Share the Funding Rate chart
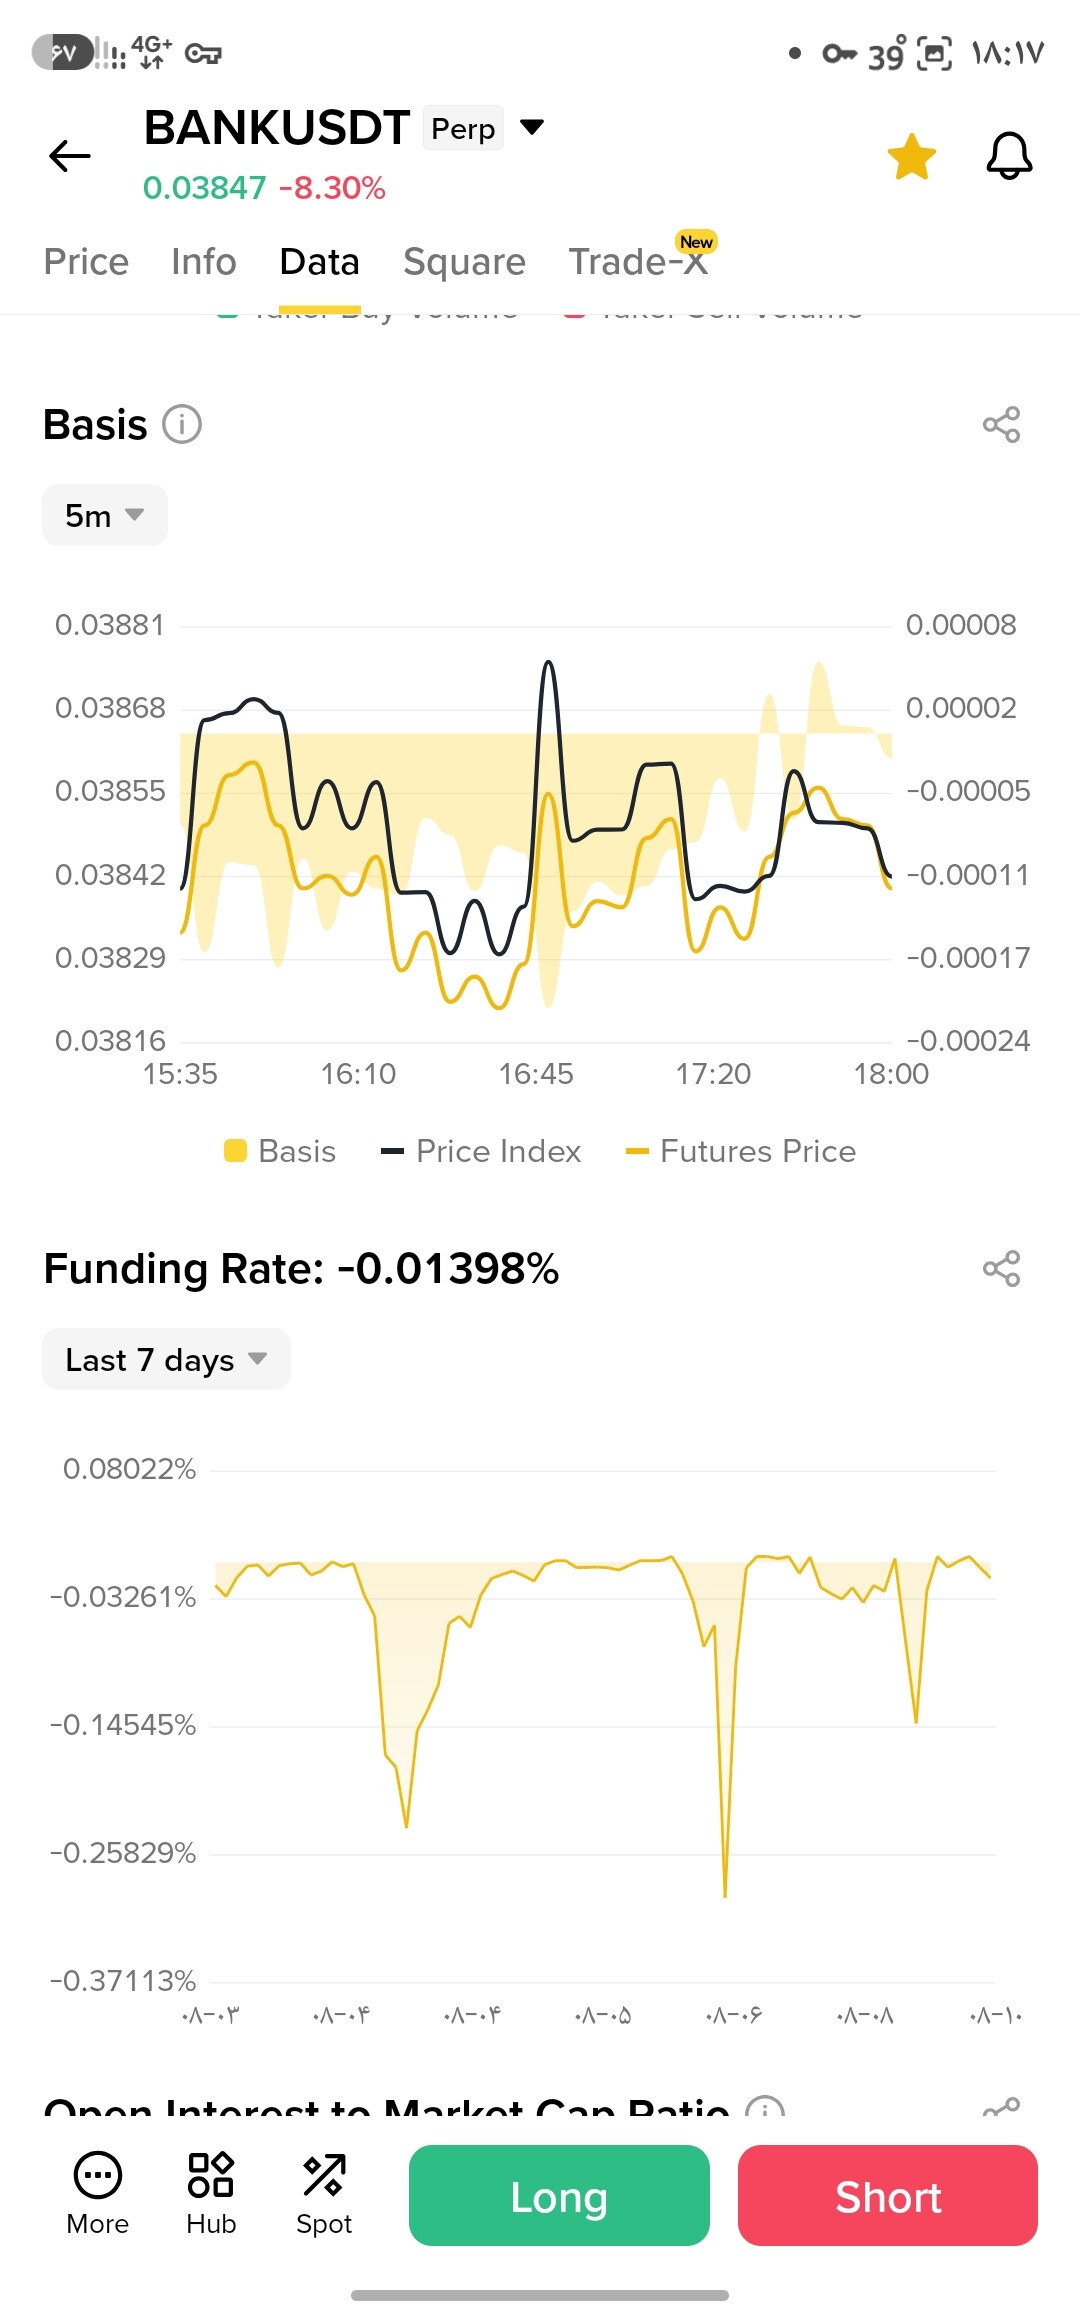The height and width of the screenshot is (2316, 1080). 1001,1268
